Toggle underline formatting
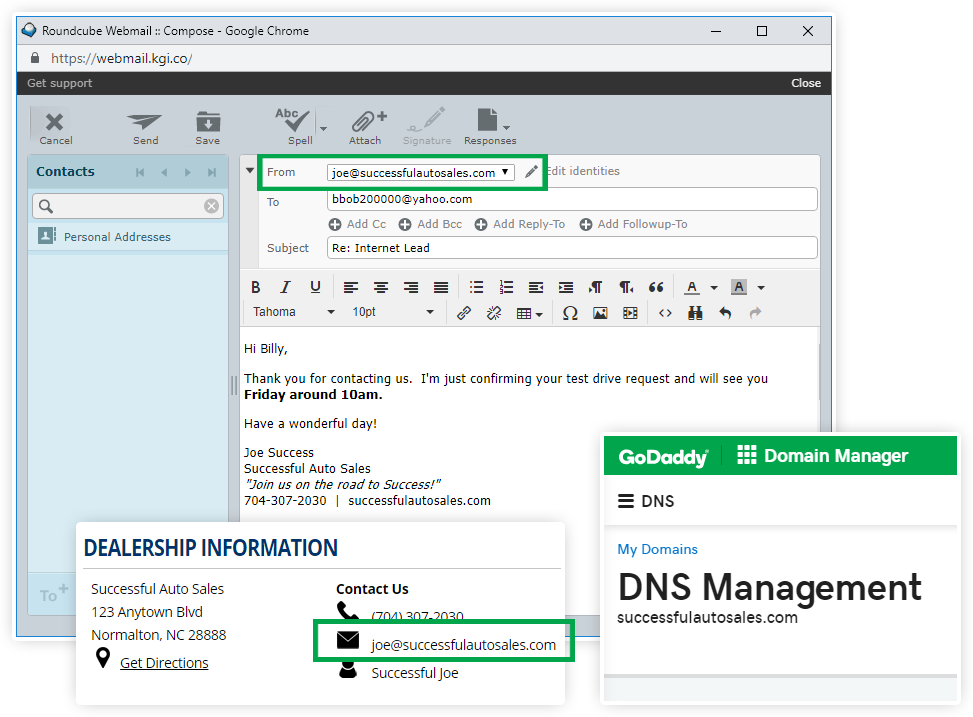This screenshot has width=973, height=717. pos(315,287)
